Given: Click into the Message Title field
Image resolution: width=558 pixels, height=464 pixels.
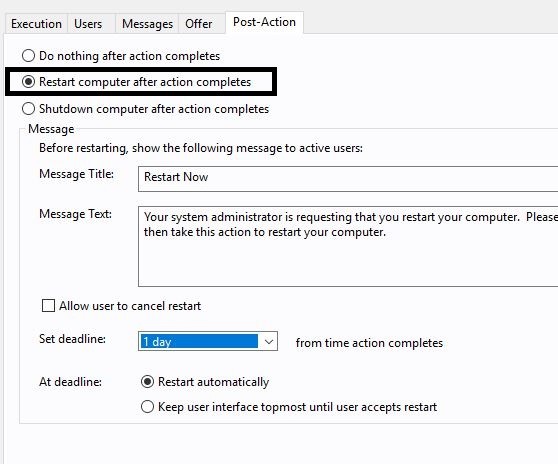Looking at the screenshot, I should click(348, 179).
